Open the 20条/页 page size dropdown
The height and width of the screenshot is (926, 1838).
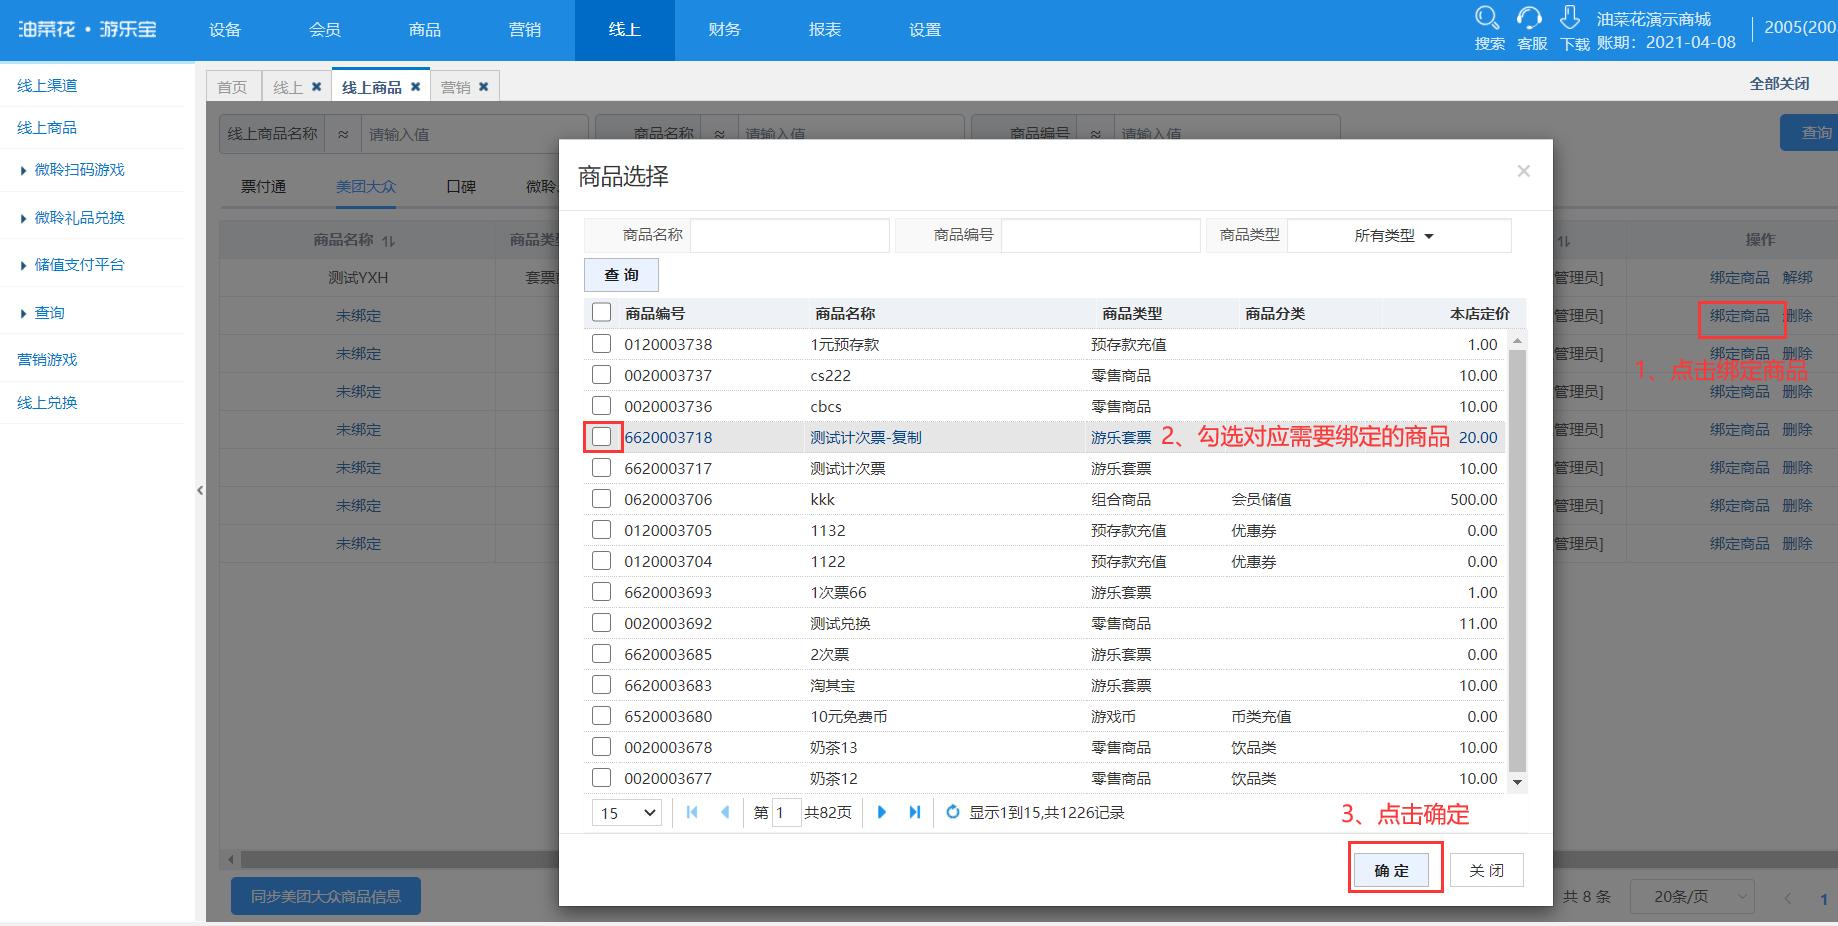pos(1692,896)
